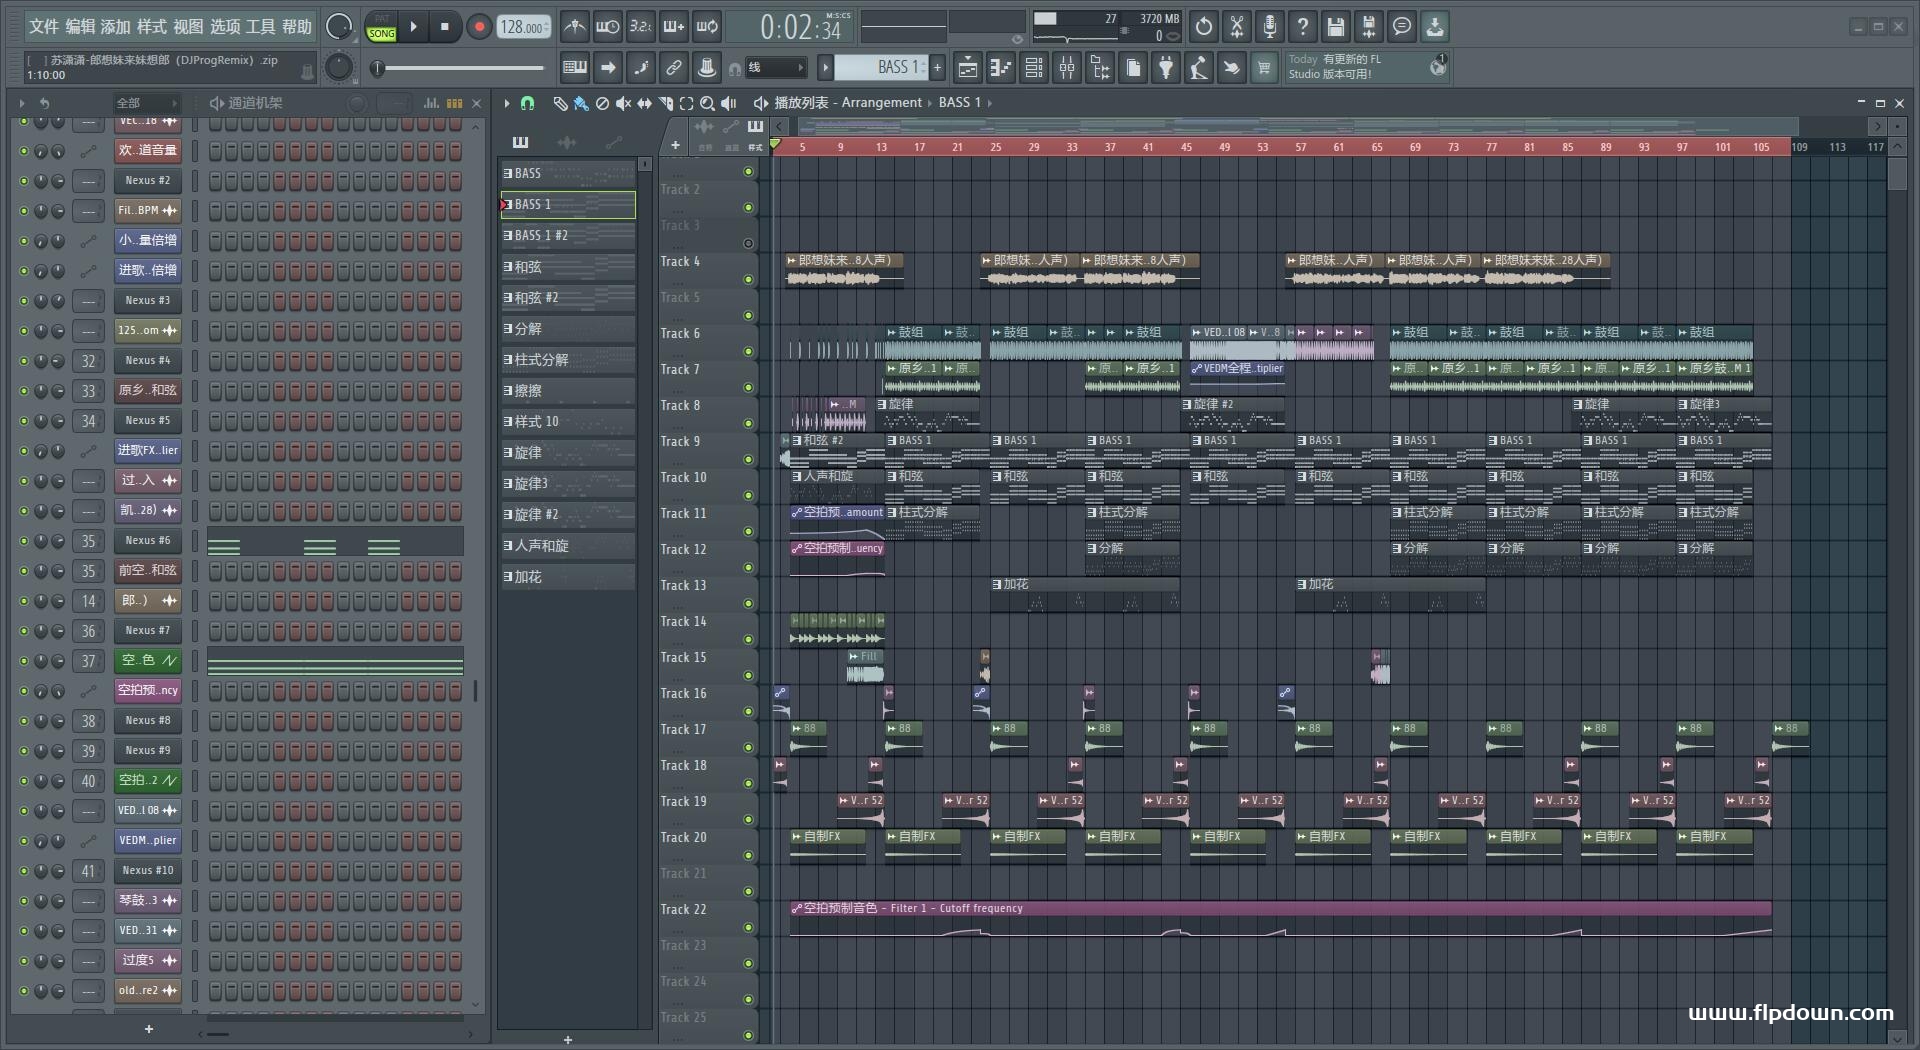Mute the Nexus #2 channel LED
Image resolution: width=1920 pixels, height=1050 pixels.
24,181
